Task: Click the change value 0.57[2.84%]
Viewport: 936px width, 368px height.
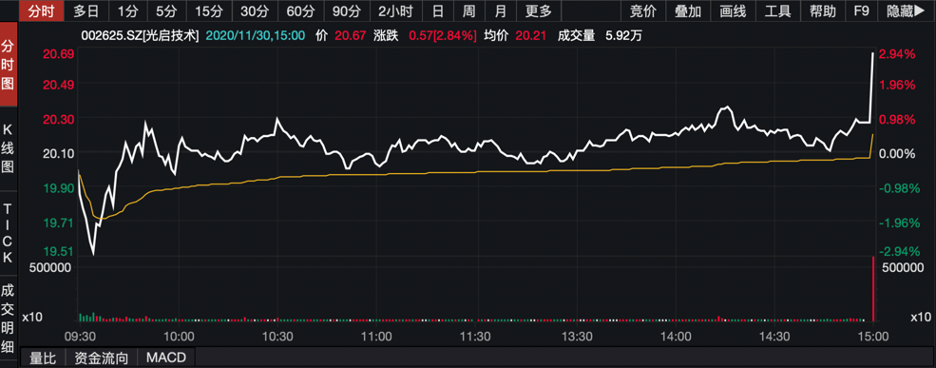Action: [442, 36]
